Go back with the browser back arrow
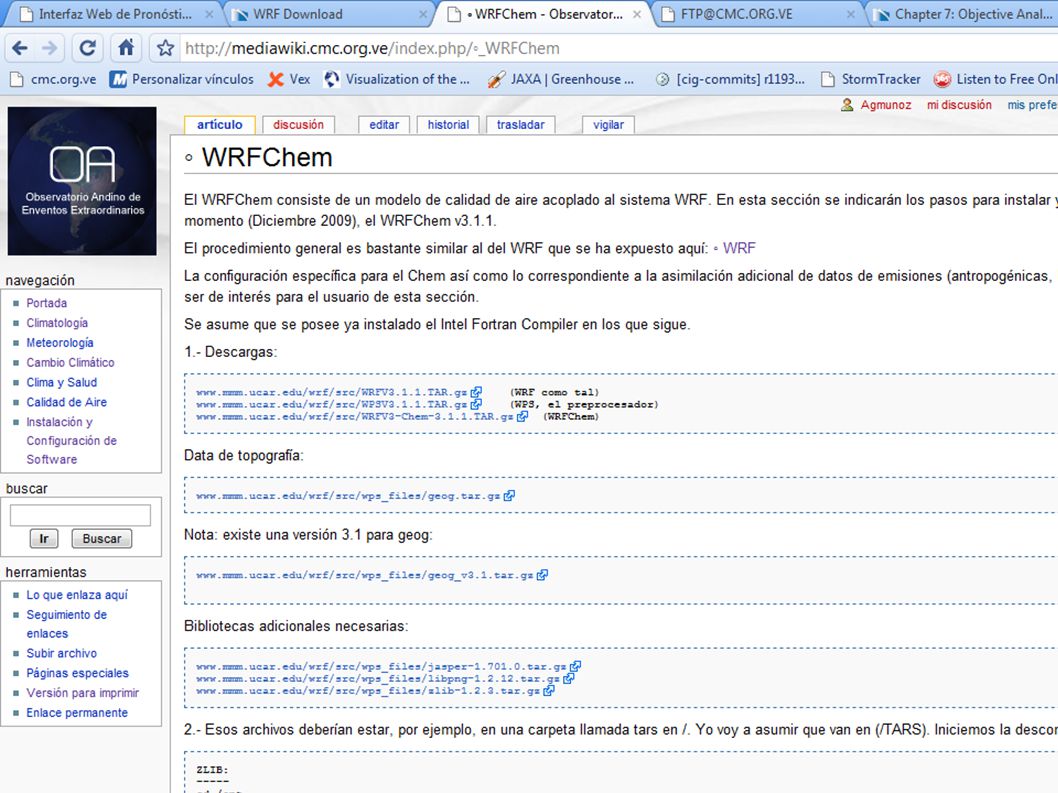Image resolution: width=1058 pixels, height=793 pixels. [x=20, y=48]
